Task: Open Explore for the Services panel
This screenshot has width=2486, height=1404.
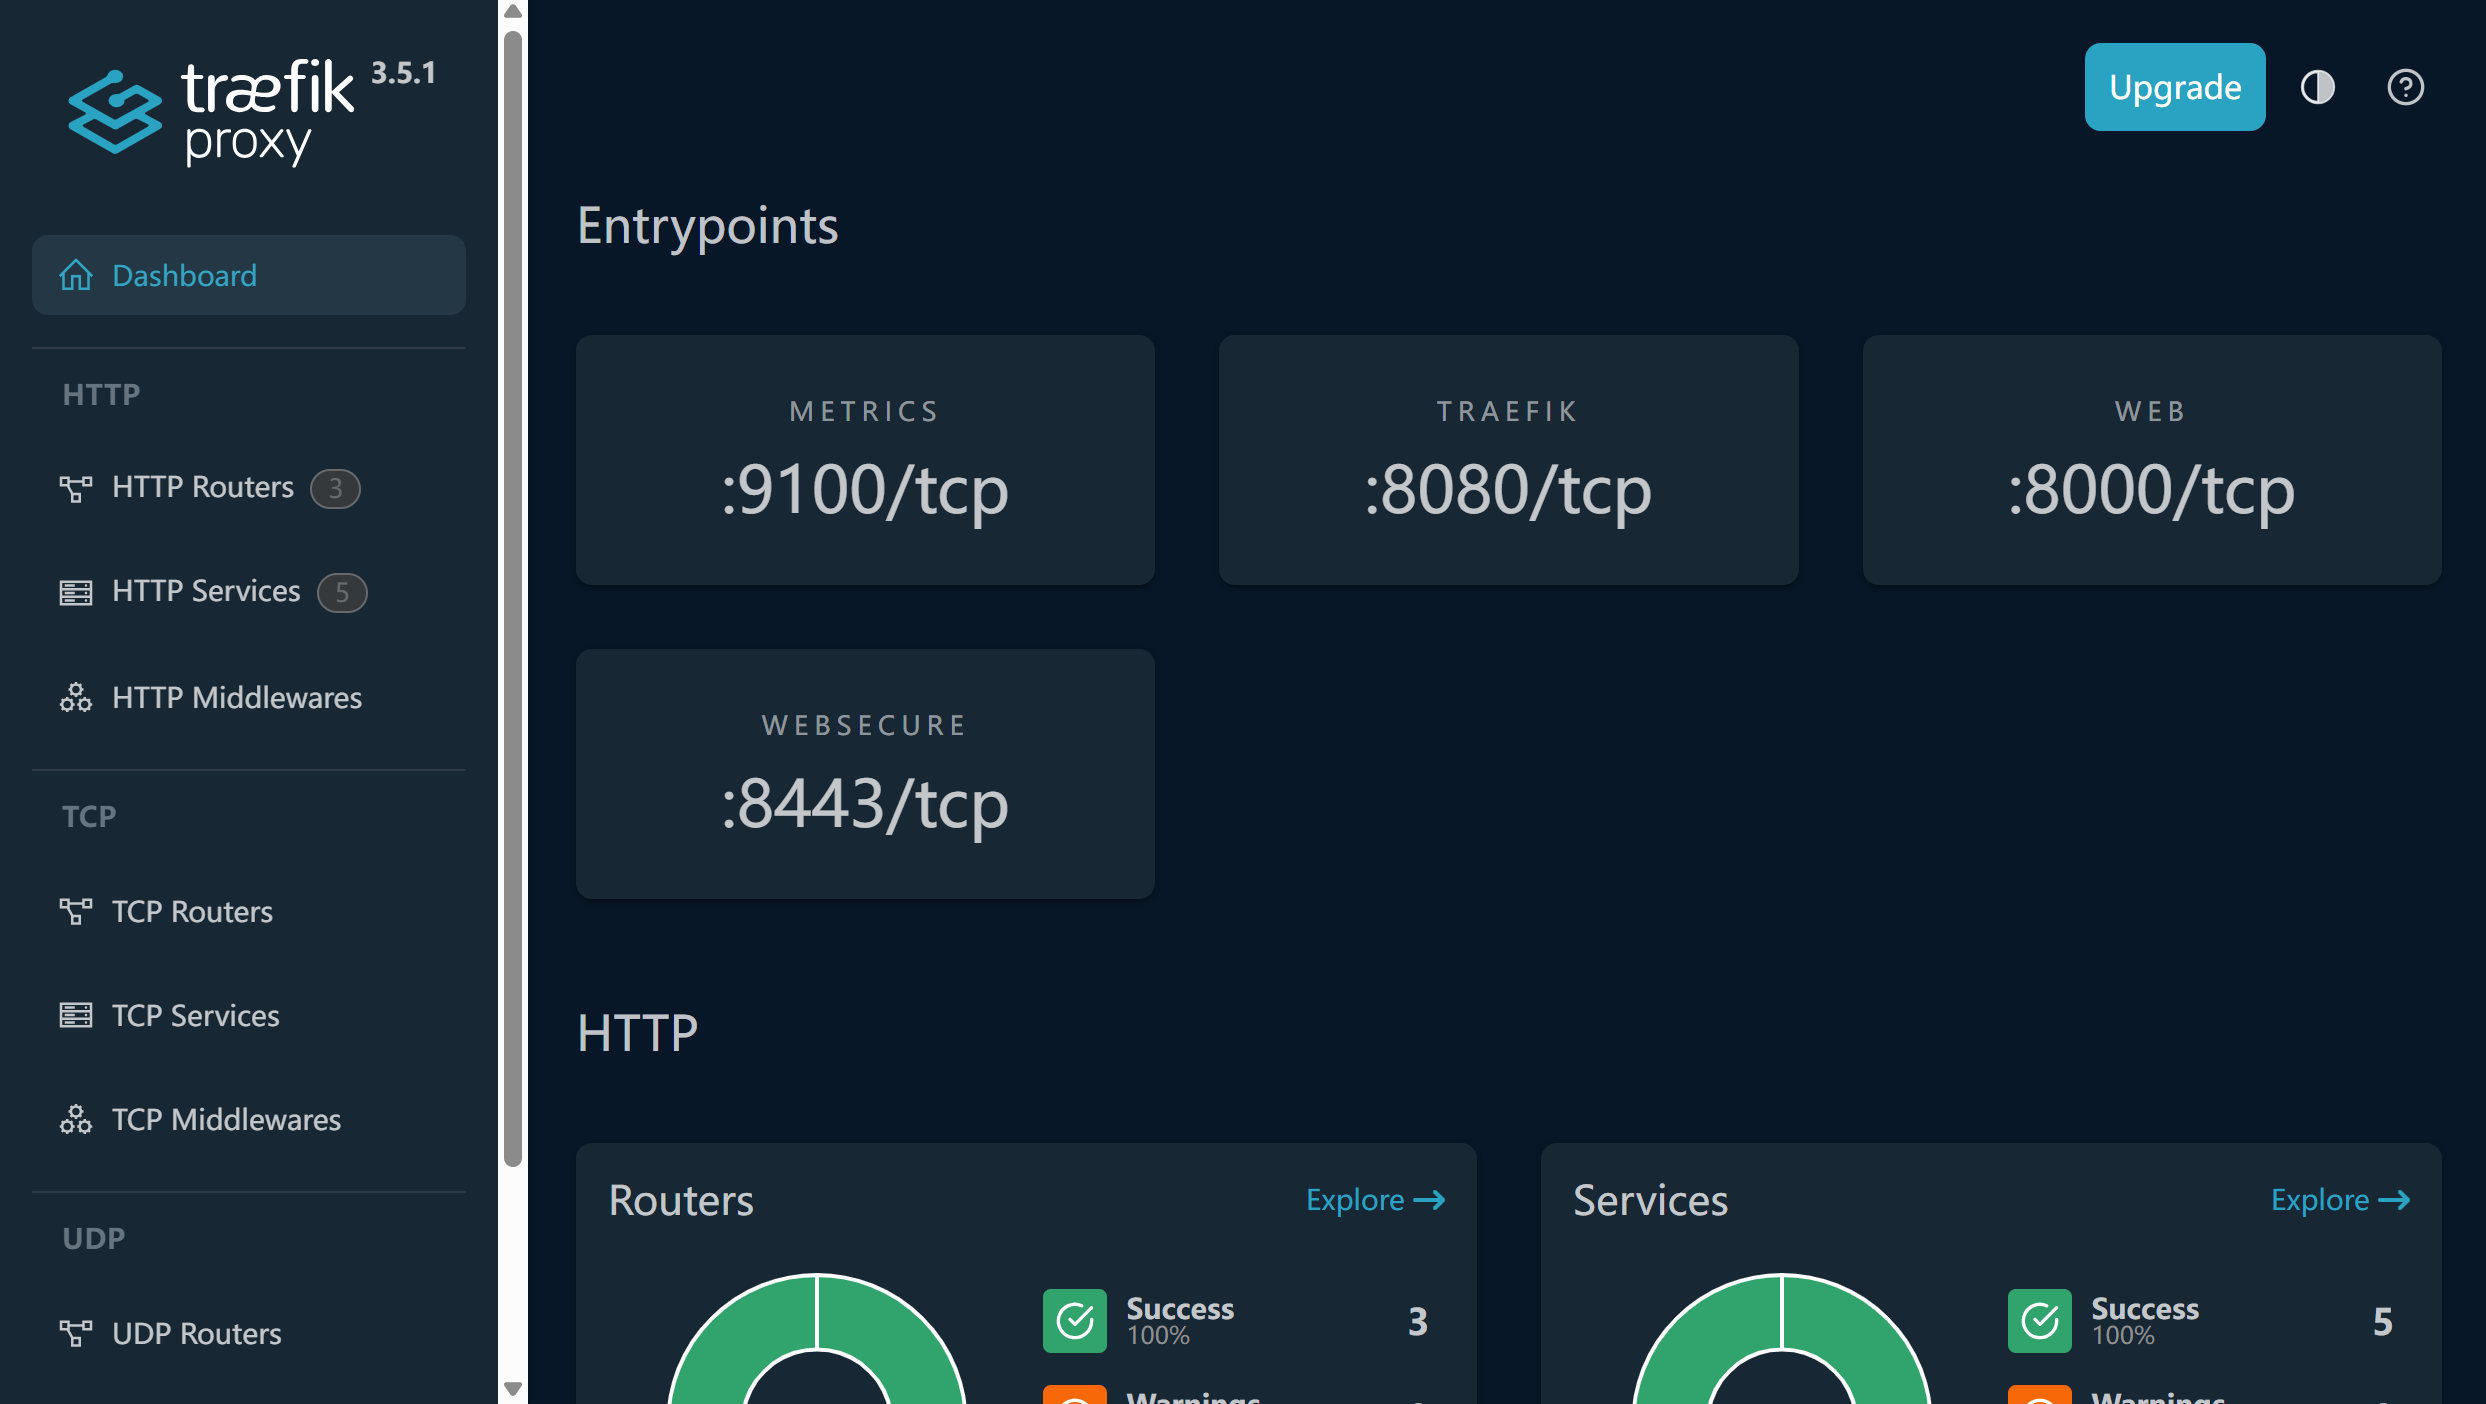Action: pyautogui.click(x=2340, y=1200)
